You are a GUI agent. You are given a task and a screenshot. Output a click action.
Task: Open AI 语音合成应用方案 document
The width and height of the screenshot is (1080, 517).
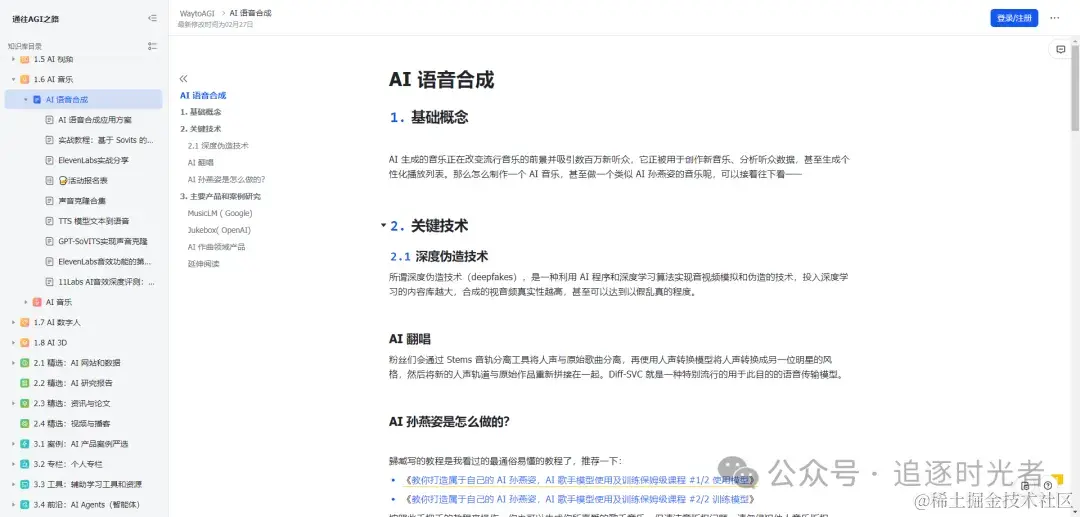click(94, 120)
